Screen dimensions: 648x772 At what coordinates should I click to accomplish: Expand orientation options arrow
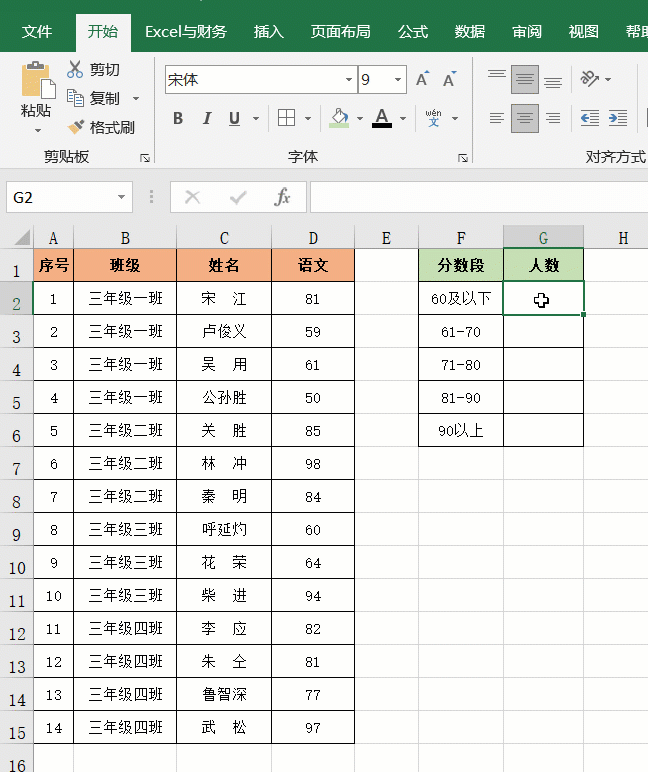point(608,79)
